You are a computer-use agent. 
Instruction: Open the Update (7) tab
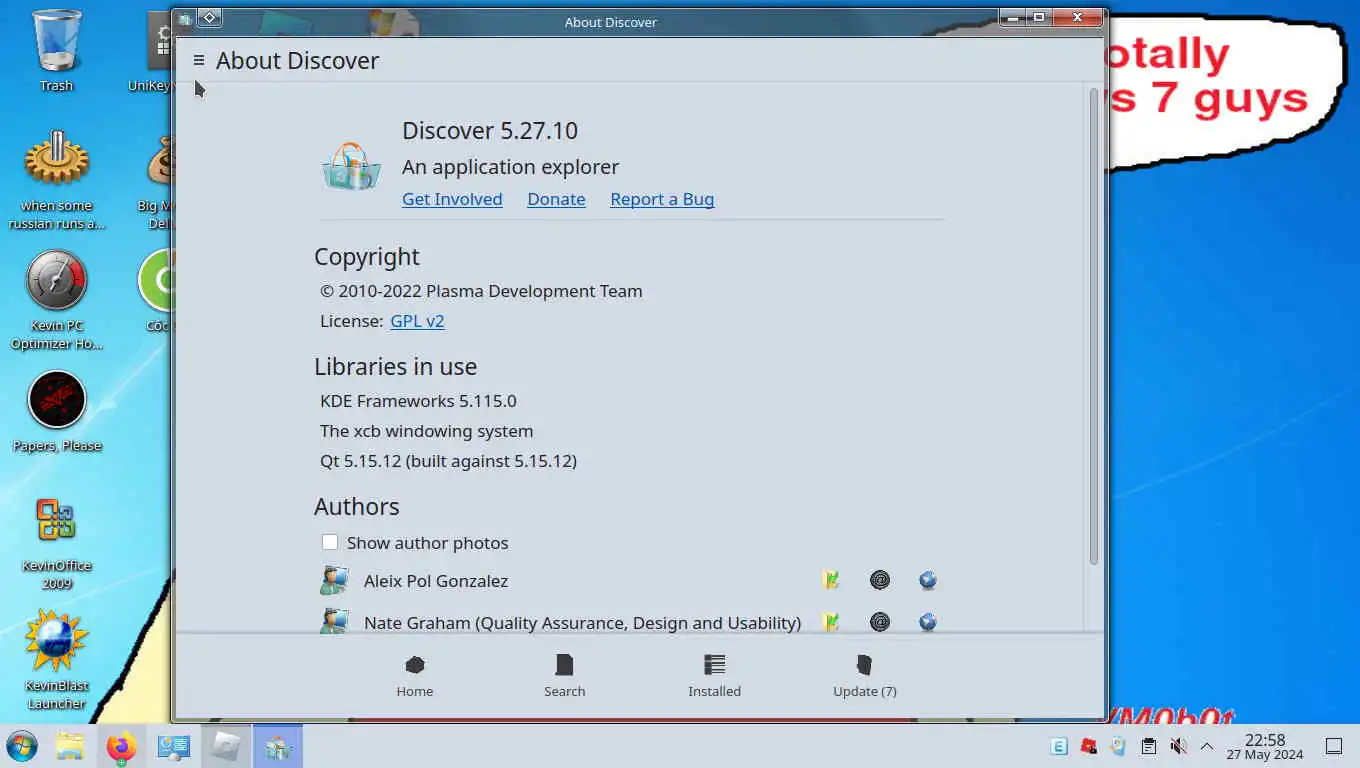[865, 676]
